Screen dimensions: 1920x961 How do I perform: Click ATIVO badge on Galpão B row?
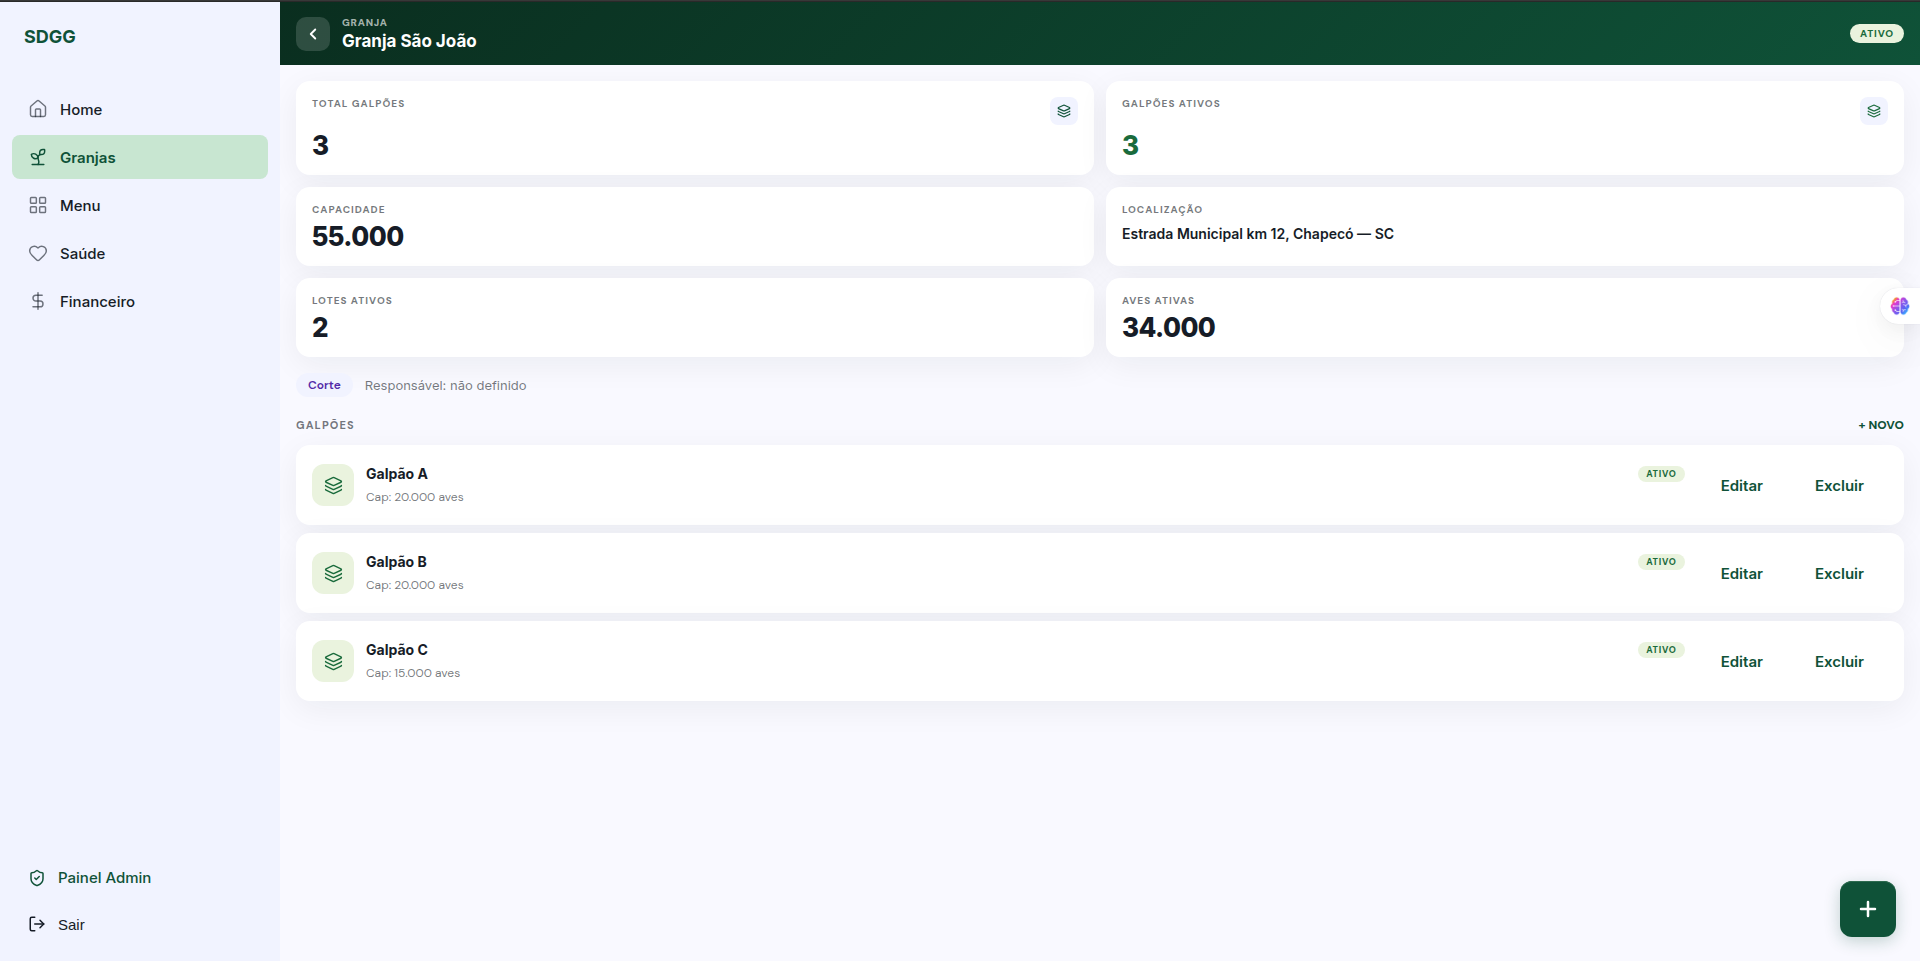click(x=1661, y=562)
